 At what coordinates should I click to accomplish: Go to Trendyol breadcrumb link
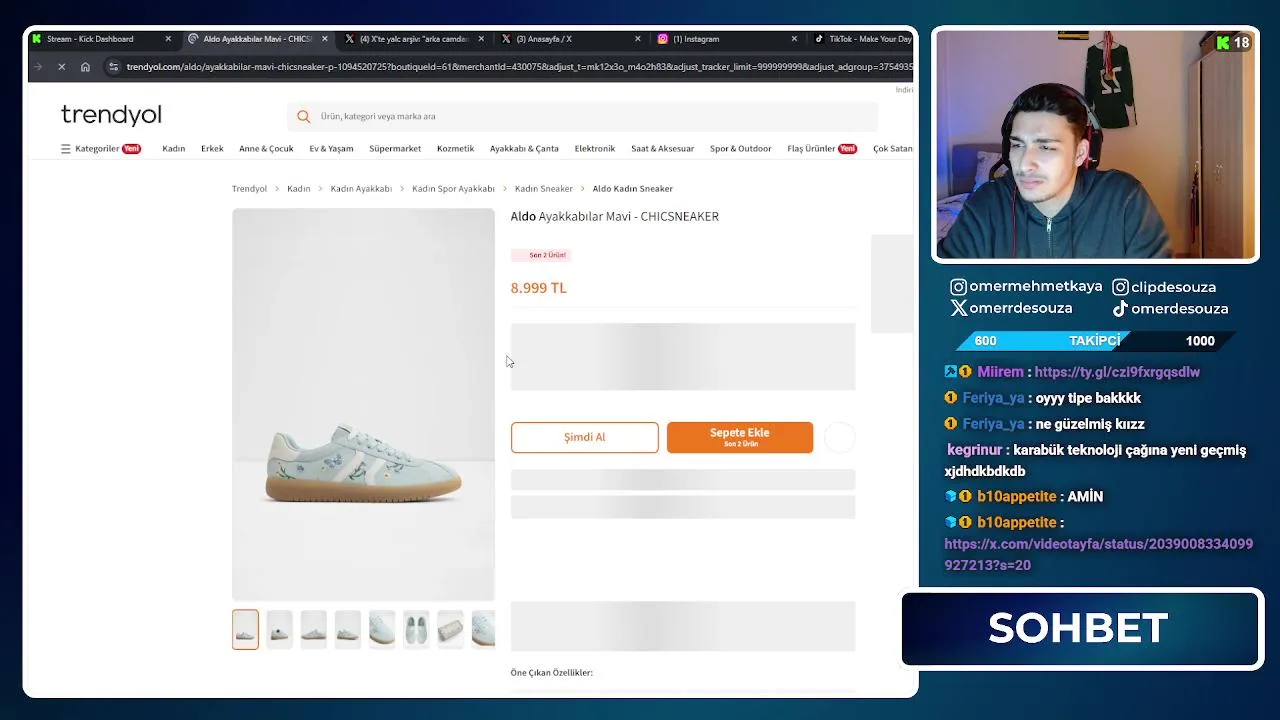click(249, 189)
